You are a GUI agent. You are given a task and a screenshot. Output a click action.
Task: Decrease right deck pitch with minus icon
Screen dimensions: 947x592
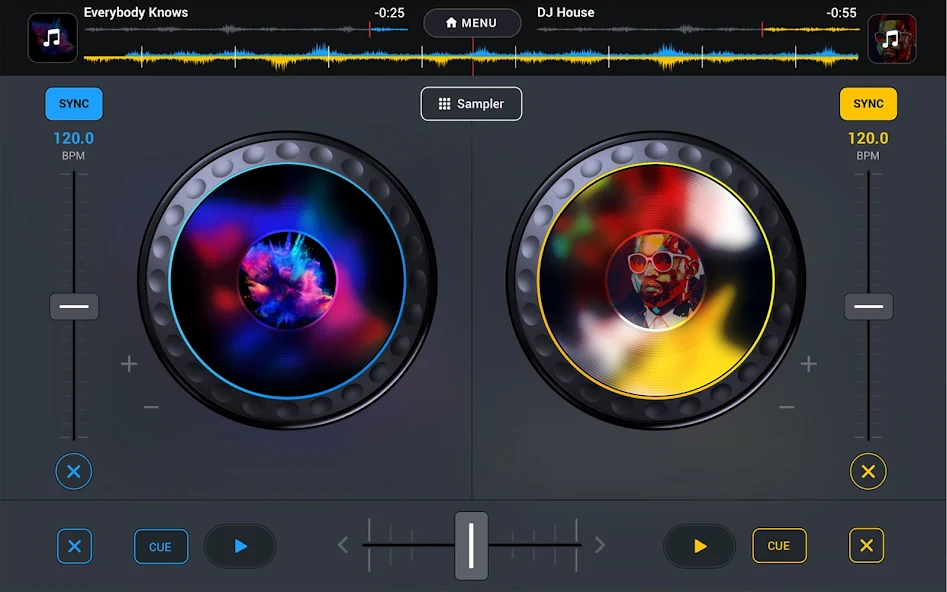786,407
